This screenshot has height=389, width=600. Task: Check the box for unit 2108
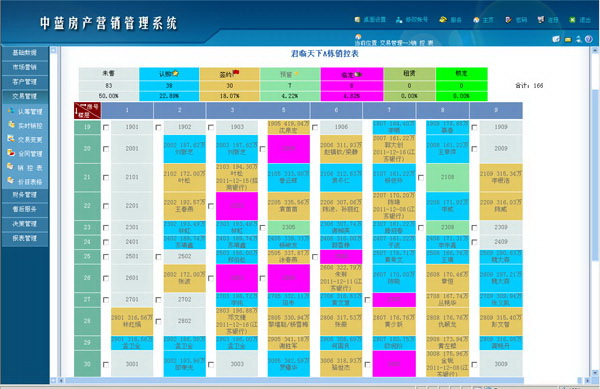[x=421, y=178]
